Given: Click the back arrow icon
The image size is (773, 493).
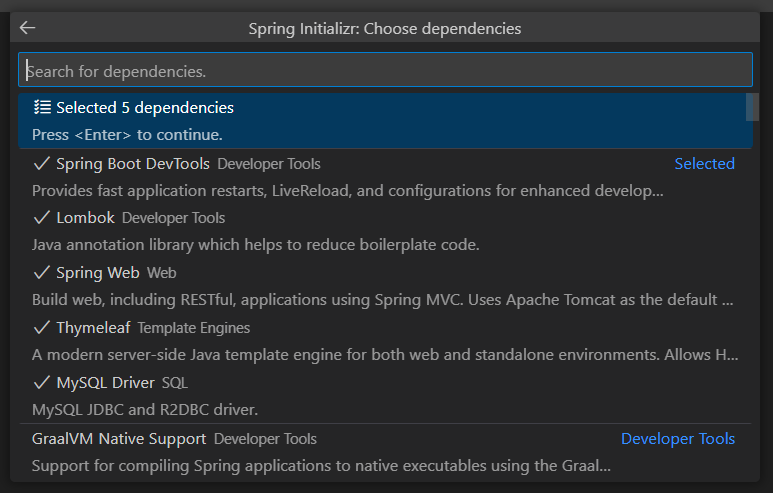Looking at the screenshot, I should tap(27, 28).
